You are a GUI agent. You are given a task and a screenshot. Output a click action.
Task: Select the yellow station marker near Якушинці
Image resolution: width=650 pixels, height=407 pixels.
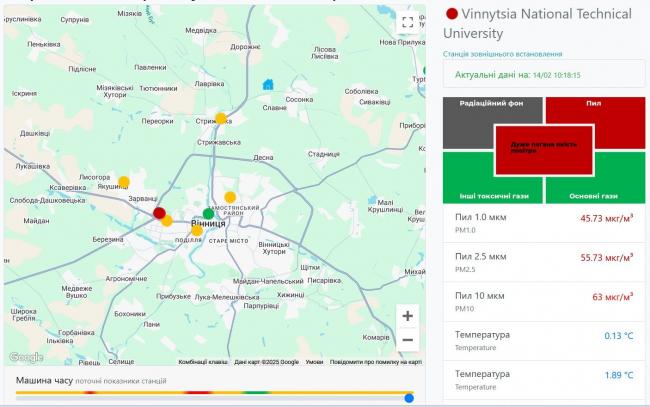[x=124, y=182]
